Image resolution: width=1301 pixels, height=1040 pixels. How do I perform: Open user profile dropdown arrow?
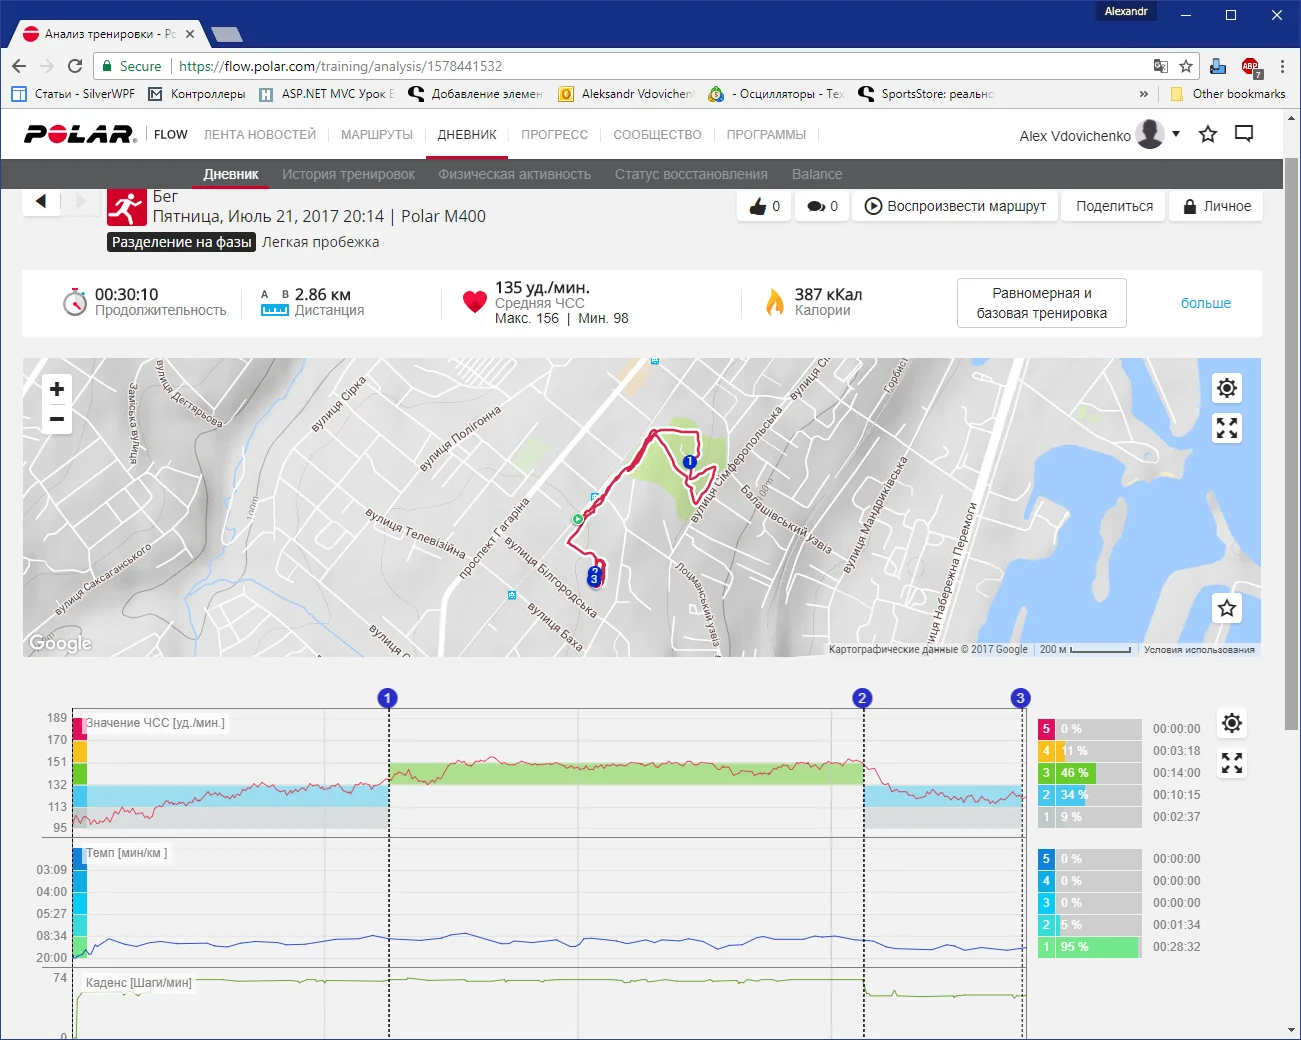[1176, 134]
